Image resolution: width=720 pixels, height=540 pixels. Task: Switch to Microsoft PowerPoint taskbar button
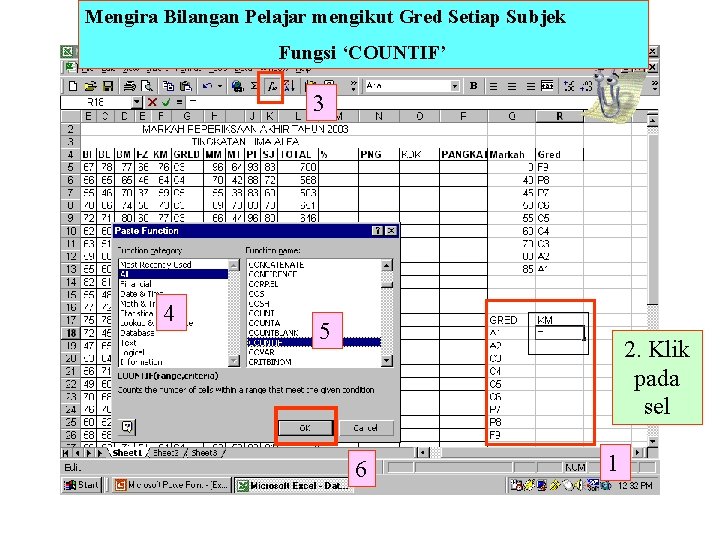click(171, 485)
